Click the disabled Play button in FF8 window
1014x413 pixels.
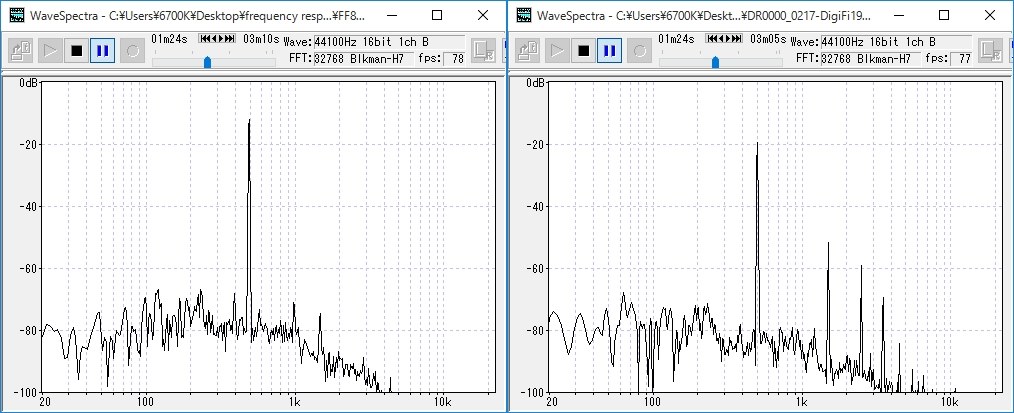(x=50, y=50)
